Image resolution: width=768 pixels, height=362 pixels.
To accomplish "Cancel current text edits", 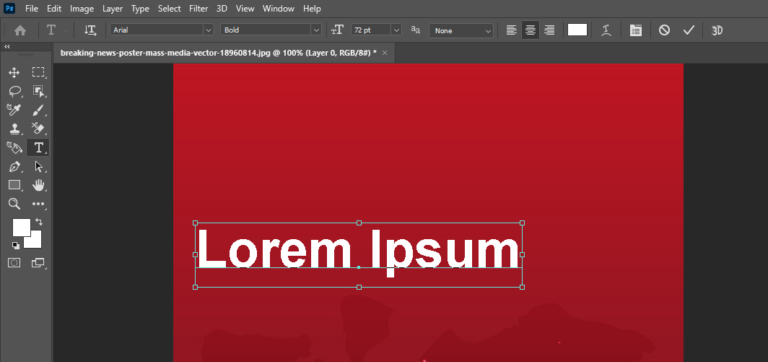I will point(664,30).
